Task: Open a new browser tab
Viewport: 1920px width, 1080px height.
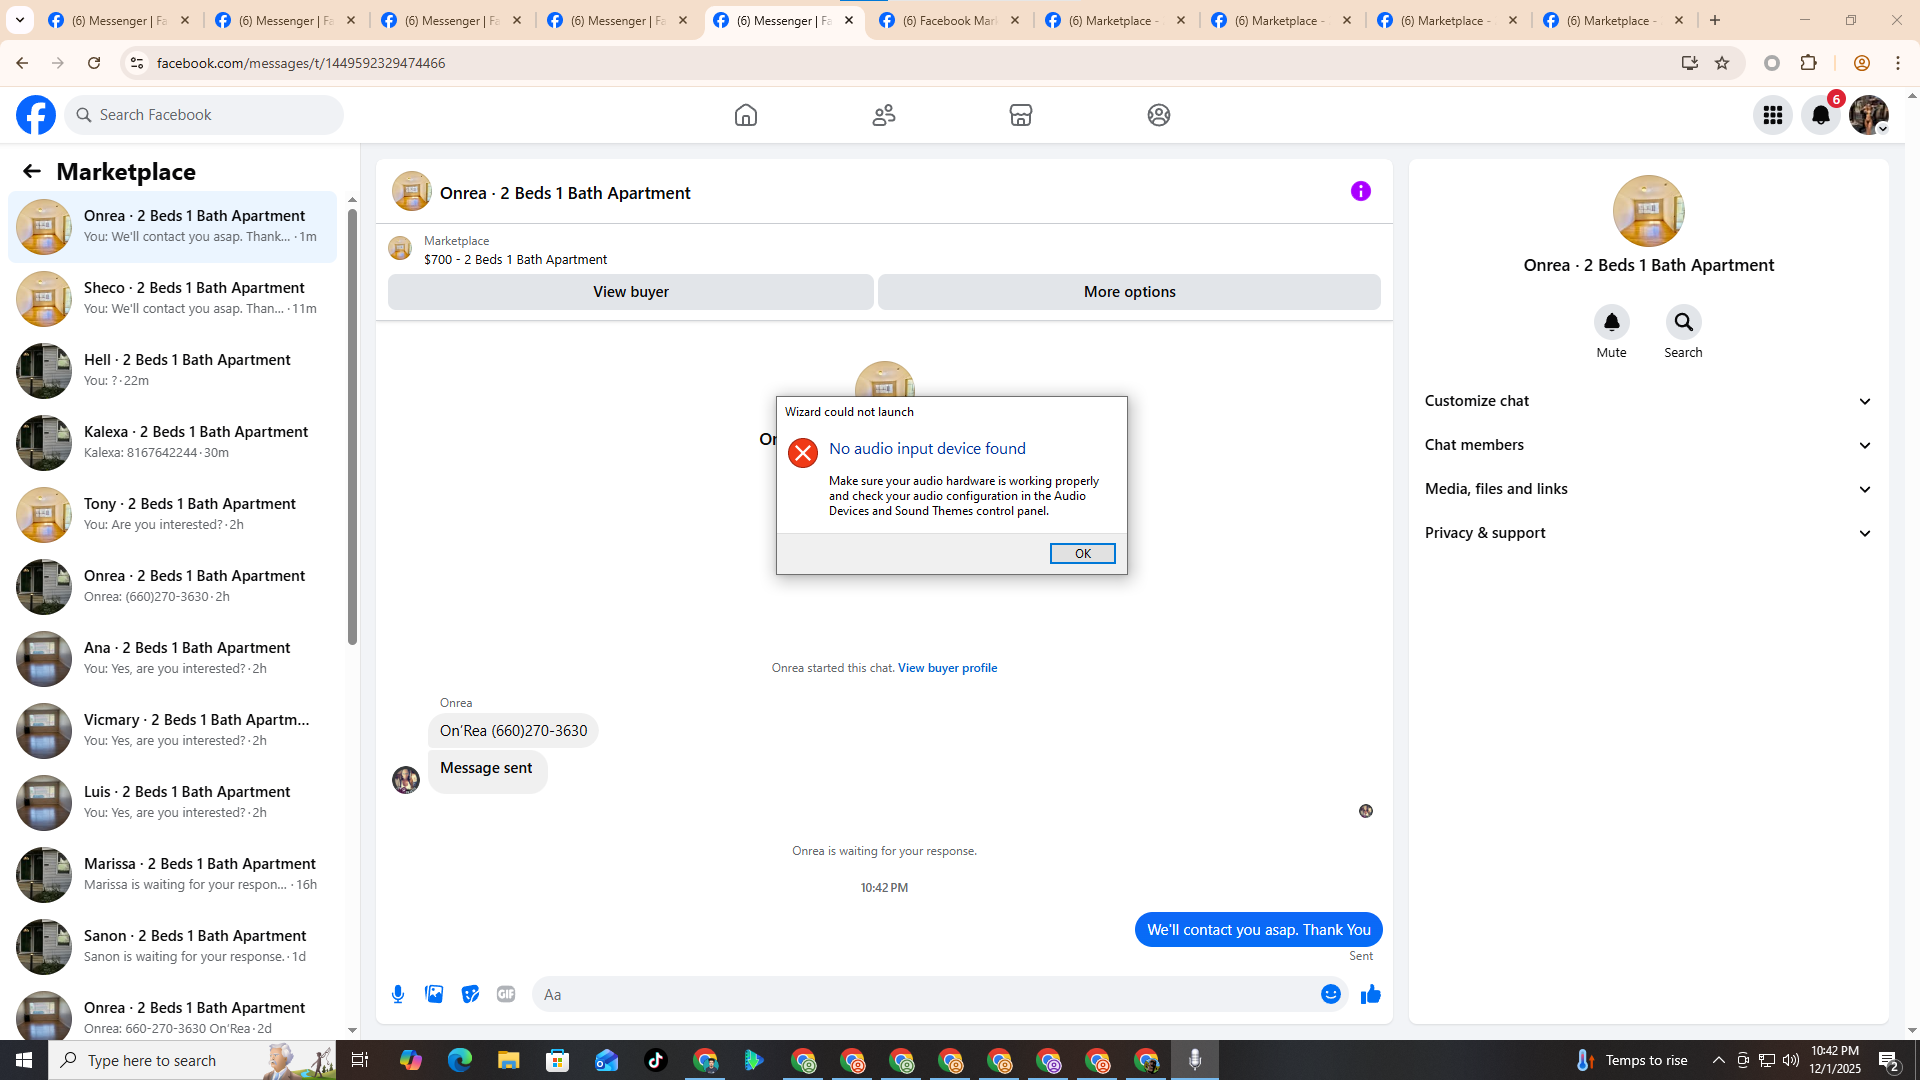Action: tap(1715, 20)
